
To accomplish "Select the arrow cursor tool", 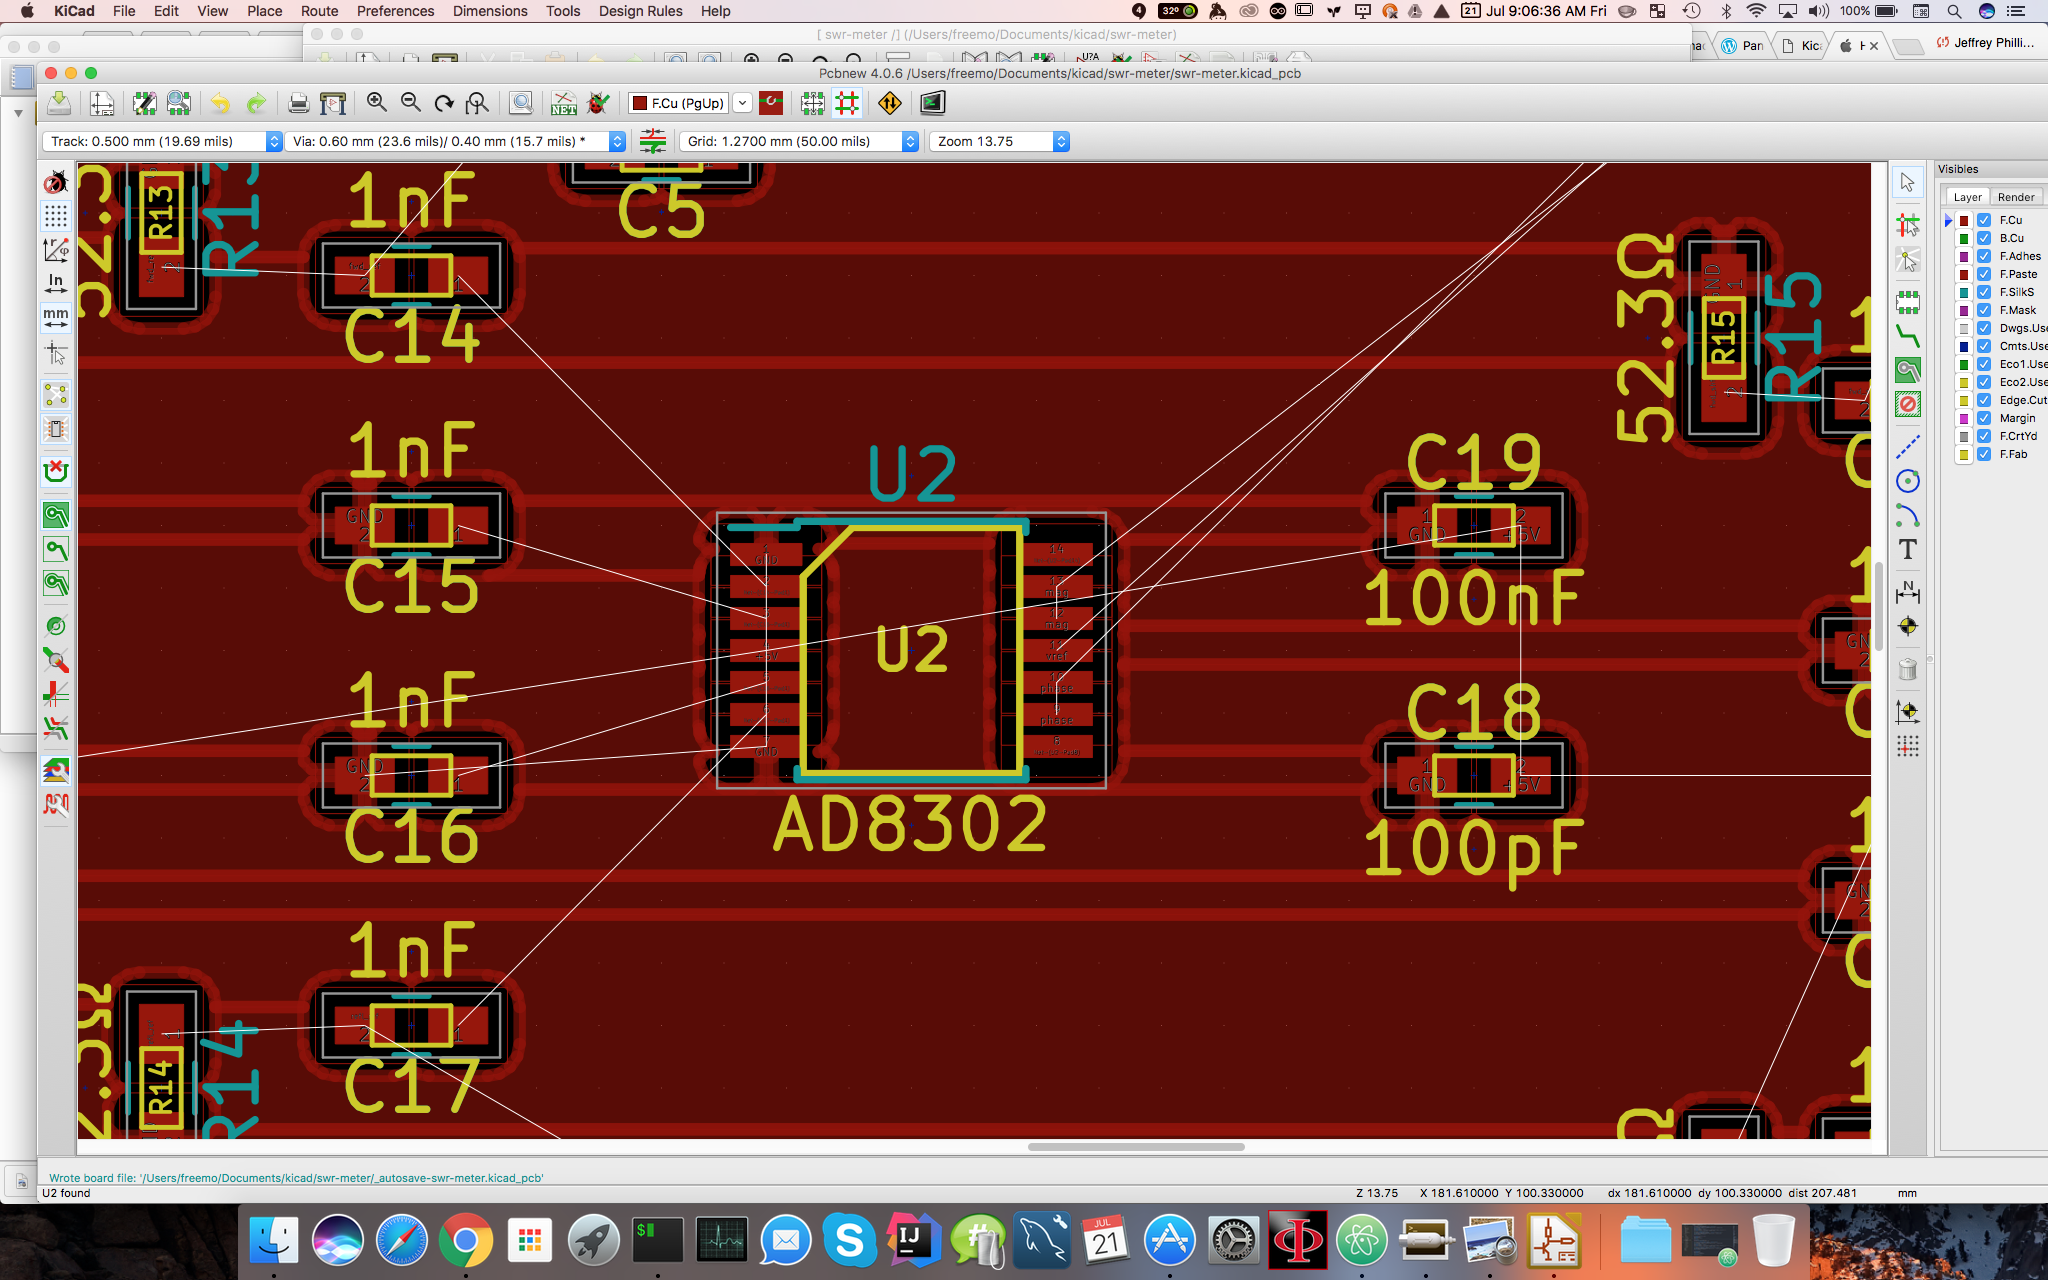I will pyautogui.click(x=1907, y=182).
